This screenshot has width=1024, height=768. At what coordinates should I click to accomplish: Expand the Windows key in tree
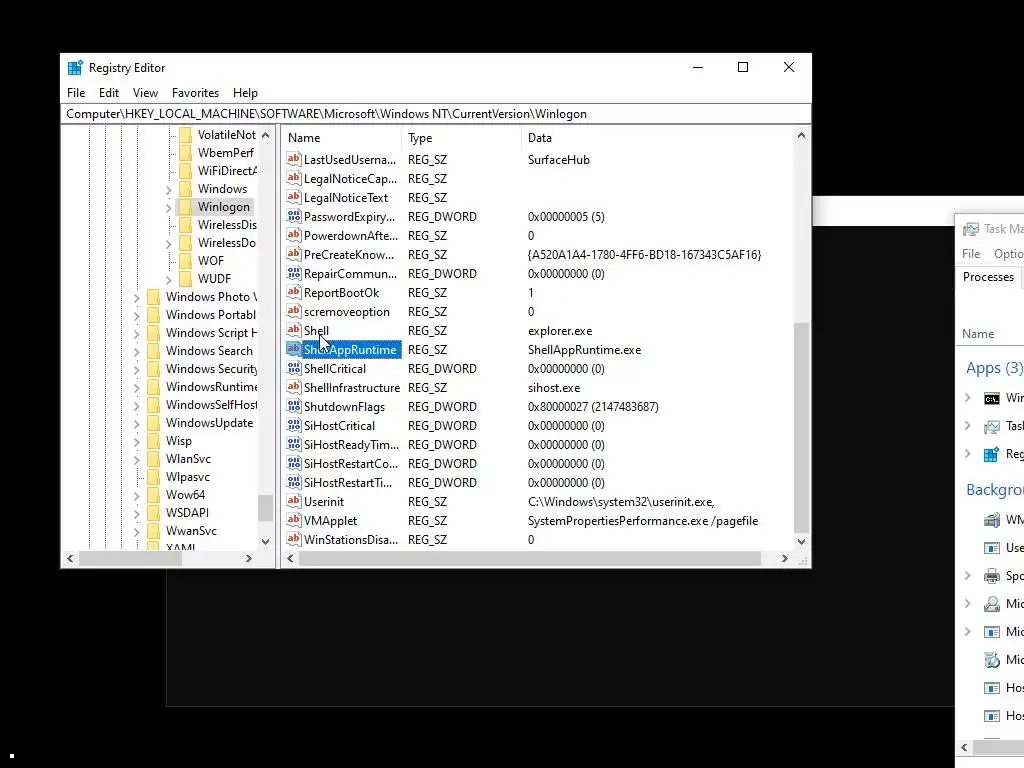[168, 190]
